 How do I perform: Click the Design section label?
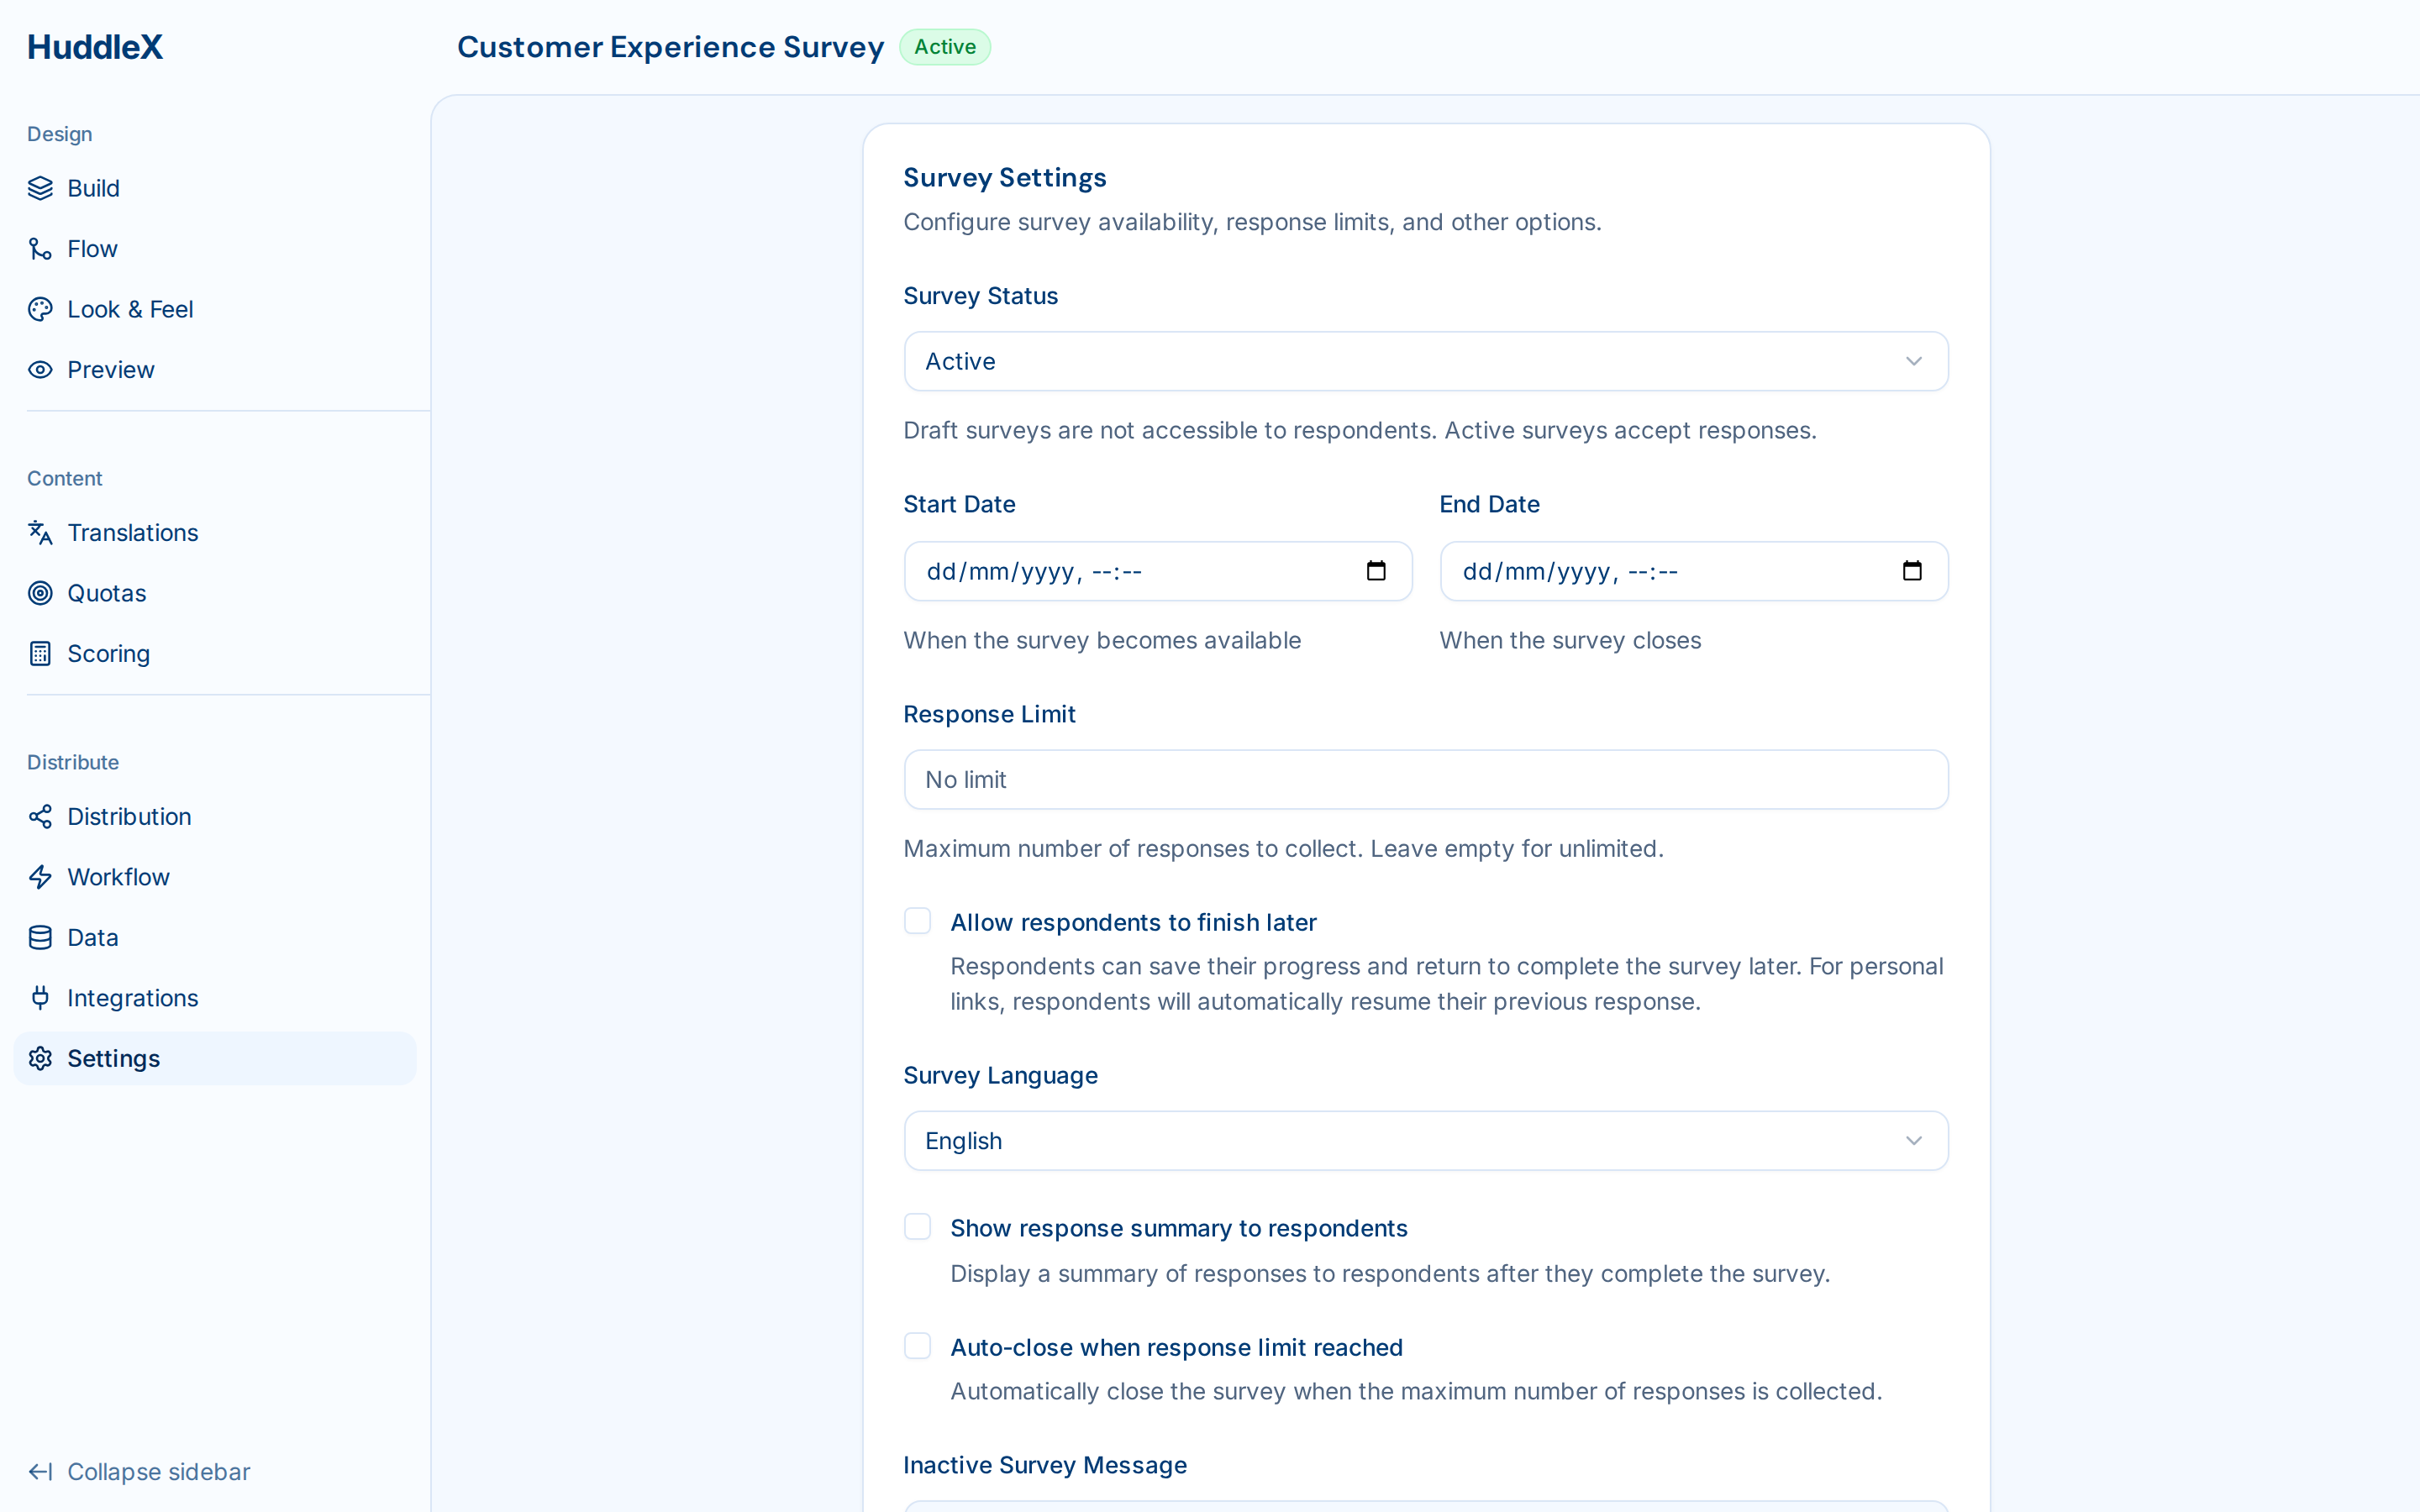pyautogui.click(x=60, y=134)
